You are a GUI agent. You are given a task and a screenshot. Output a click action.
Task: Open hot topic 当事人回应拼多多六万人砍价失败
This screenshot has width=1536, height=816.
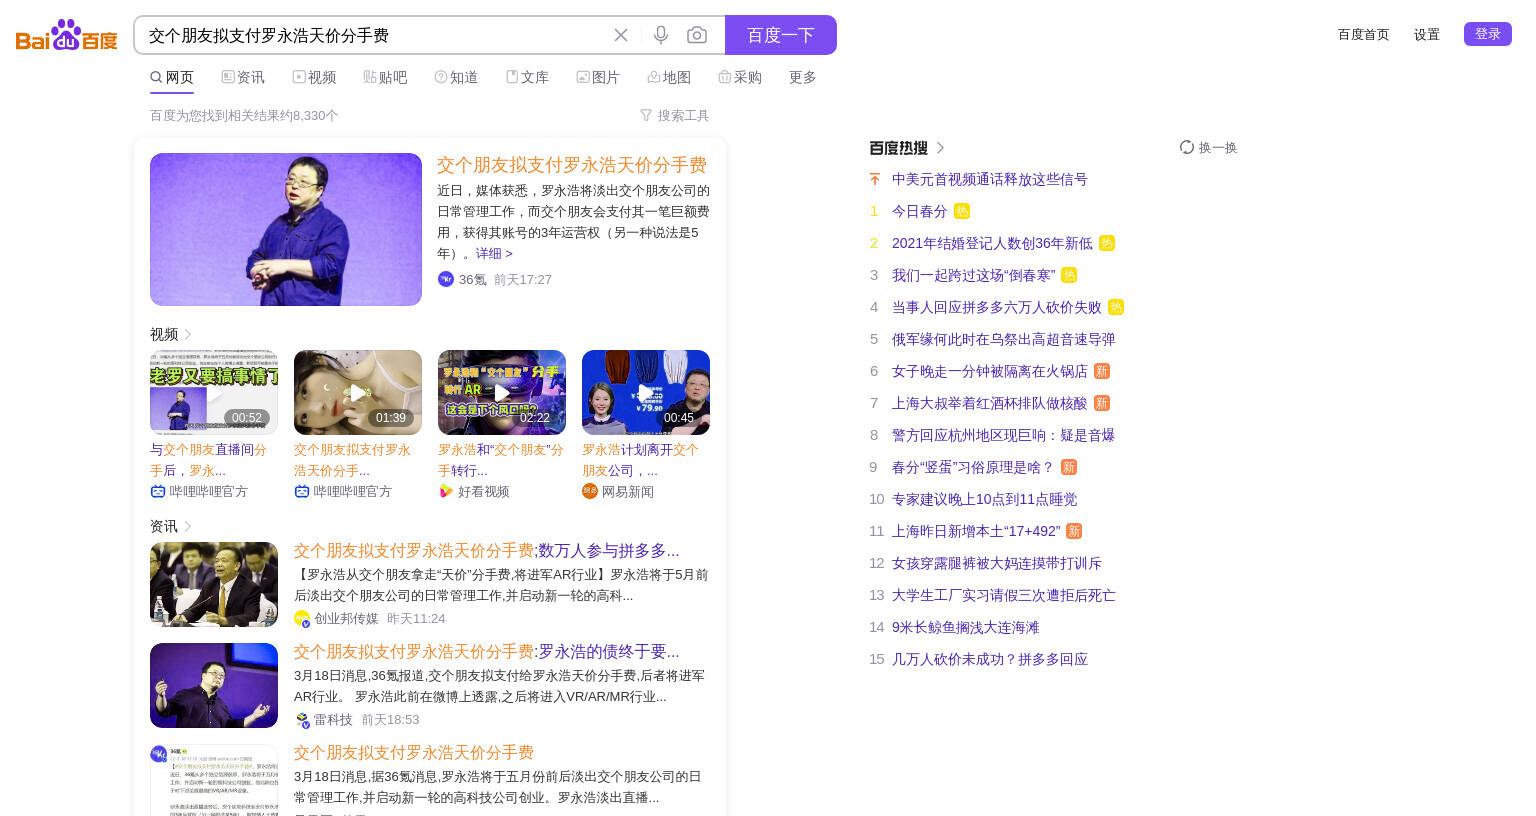point(997,307)
